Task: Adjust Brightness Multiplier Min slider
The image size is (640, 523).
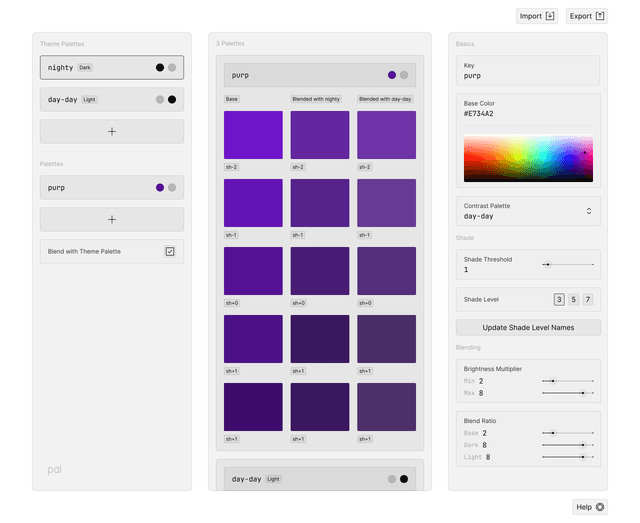Action: click(x=567, y=381)
